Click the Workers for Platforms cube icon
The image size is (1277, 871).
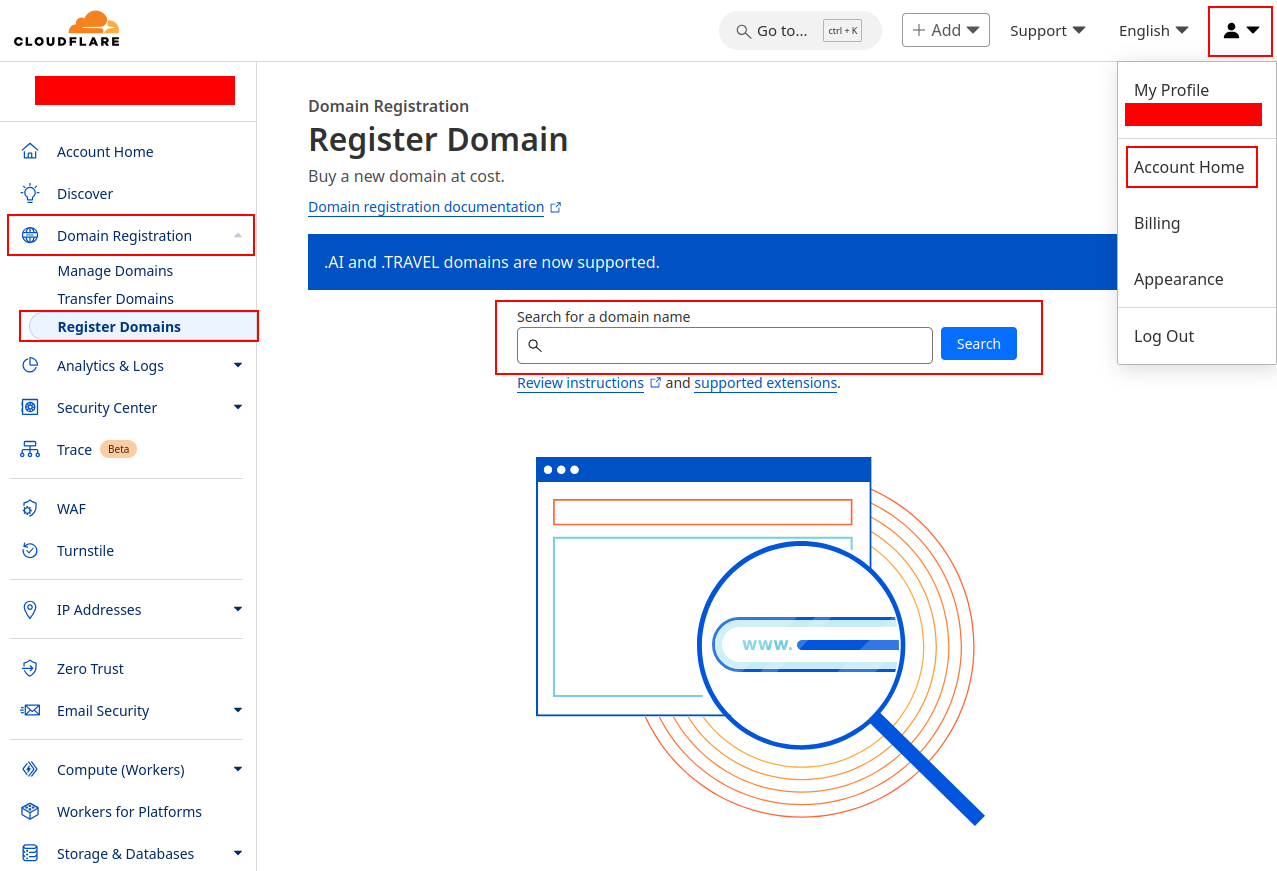coord(30,812)
